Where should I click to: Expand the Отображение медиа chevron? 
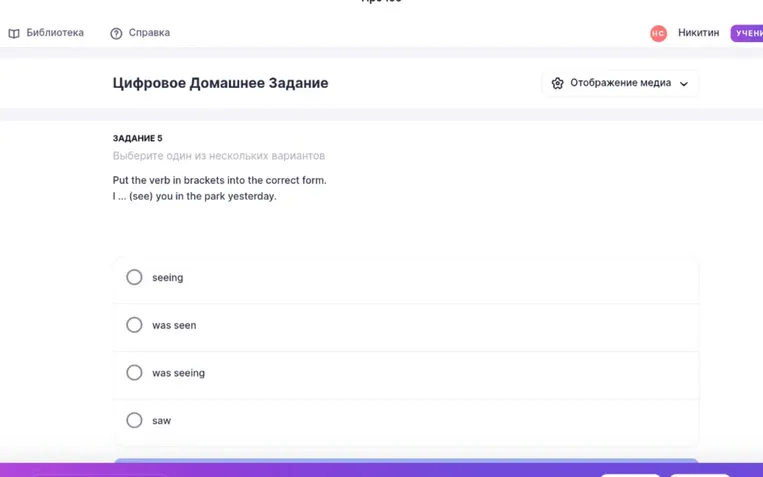pos(684,84)
